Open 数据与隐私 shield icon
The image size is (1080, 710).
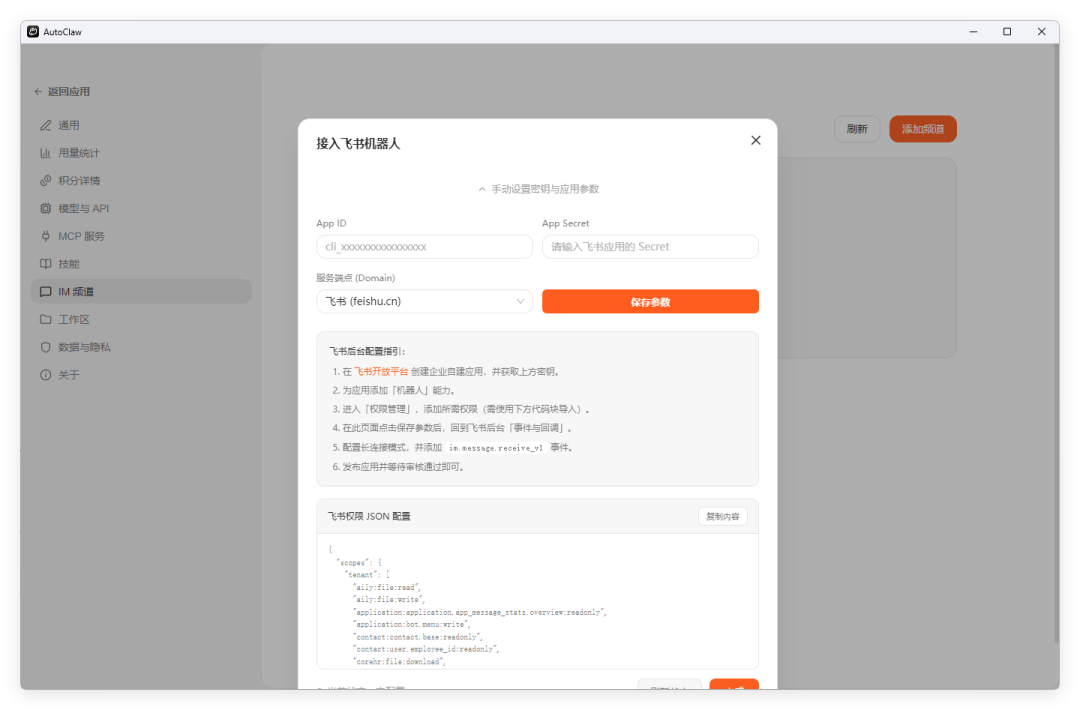click(x=45, y=347)
